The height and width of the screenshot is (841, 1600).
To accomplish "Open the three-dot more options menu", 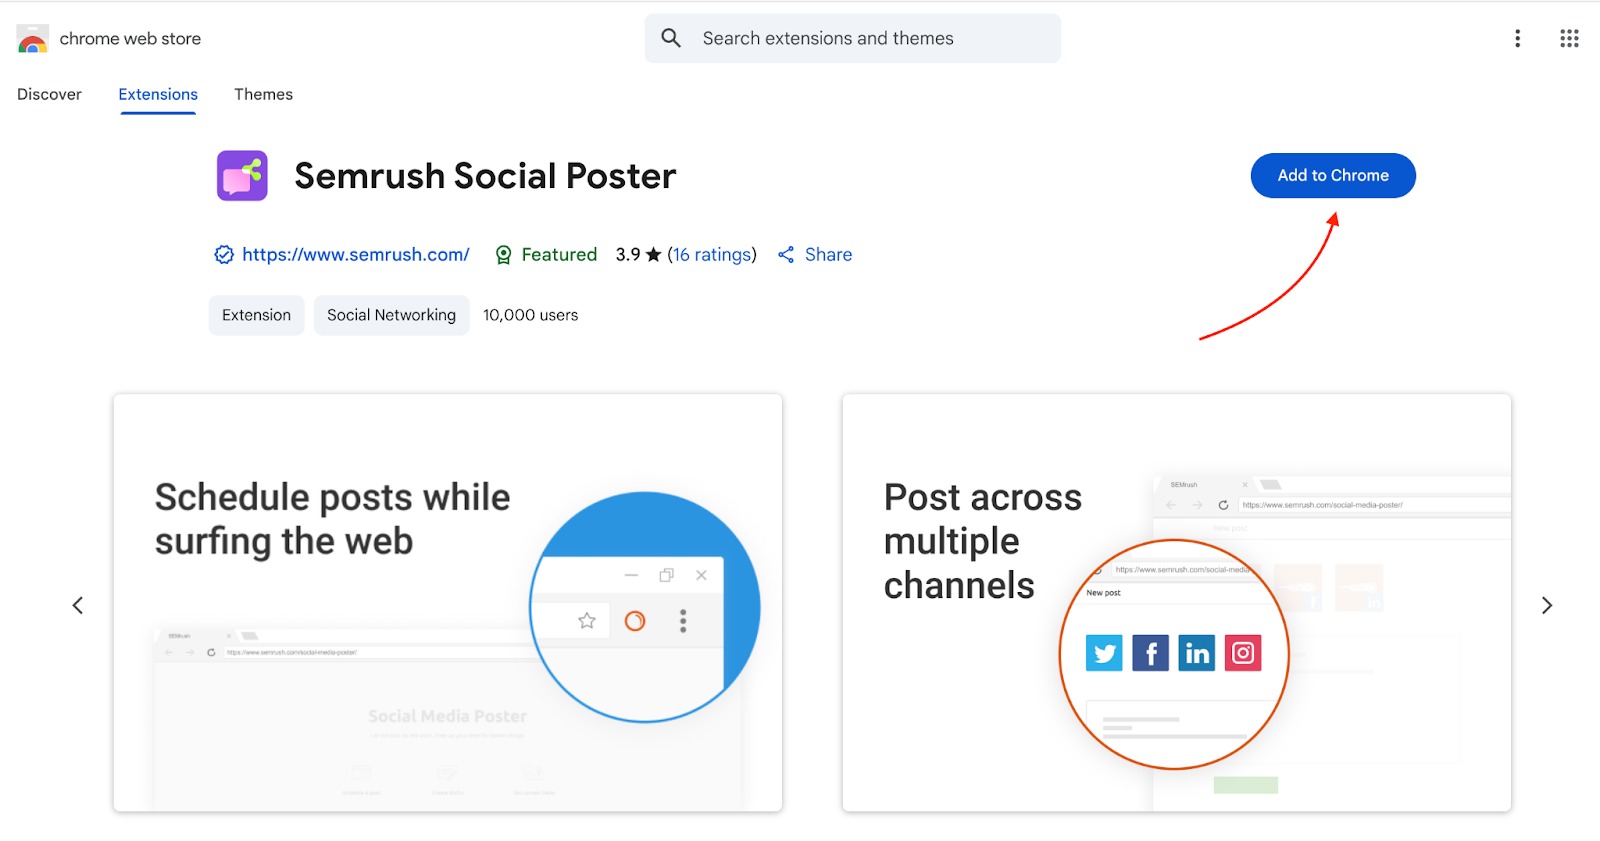I will pos(1517,38).
